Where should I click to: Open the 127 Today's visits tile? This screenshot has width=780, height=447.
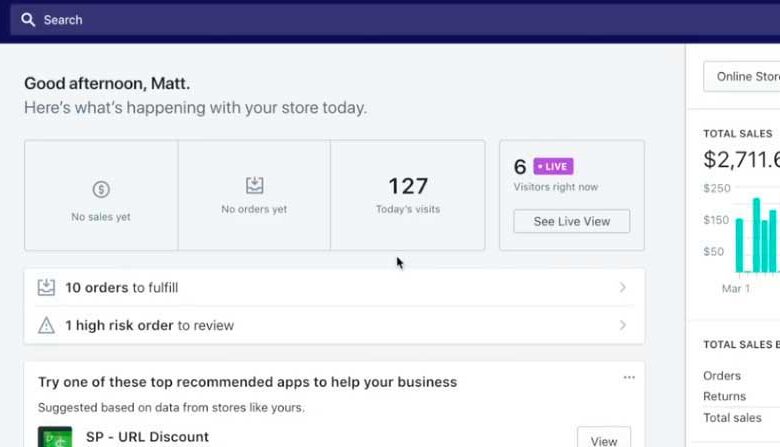pos(407,194)
